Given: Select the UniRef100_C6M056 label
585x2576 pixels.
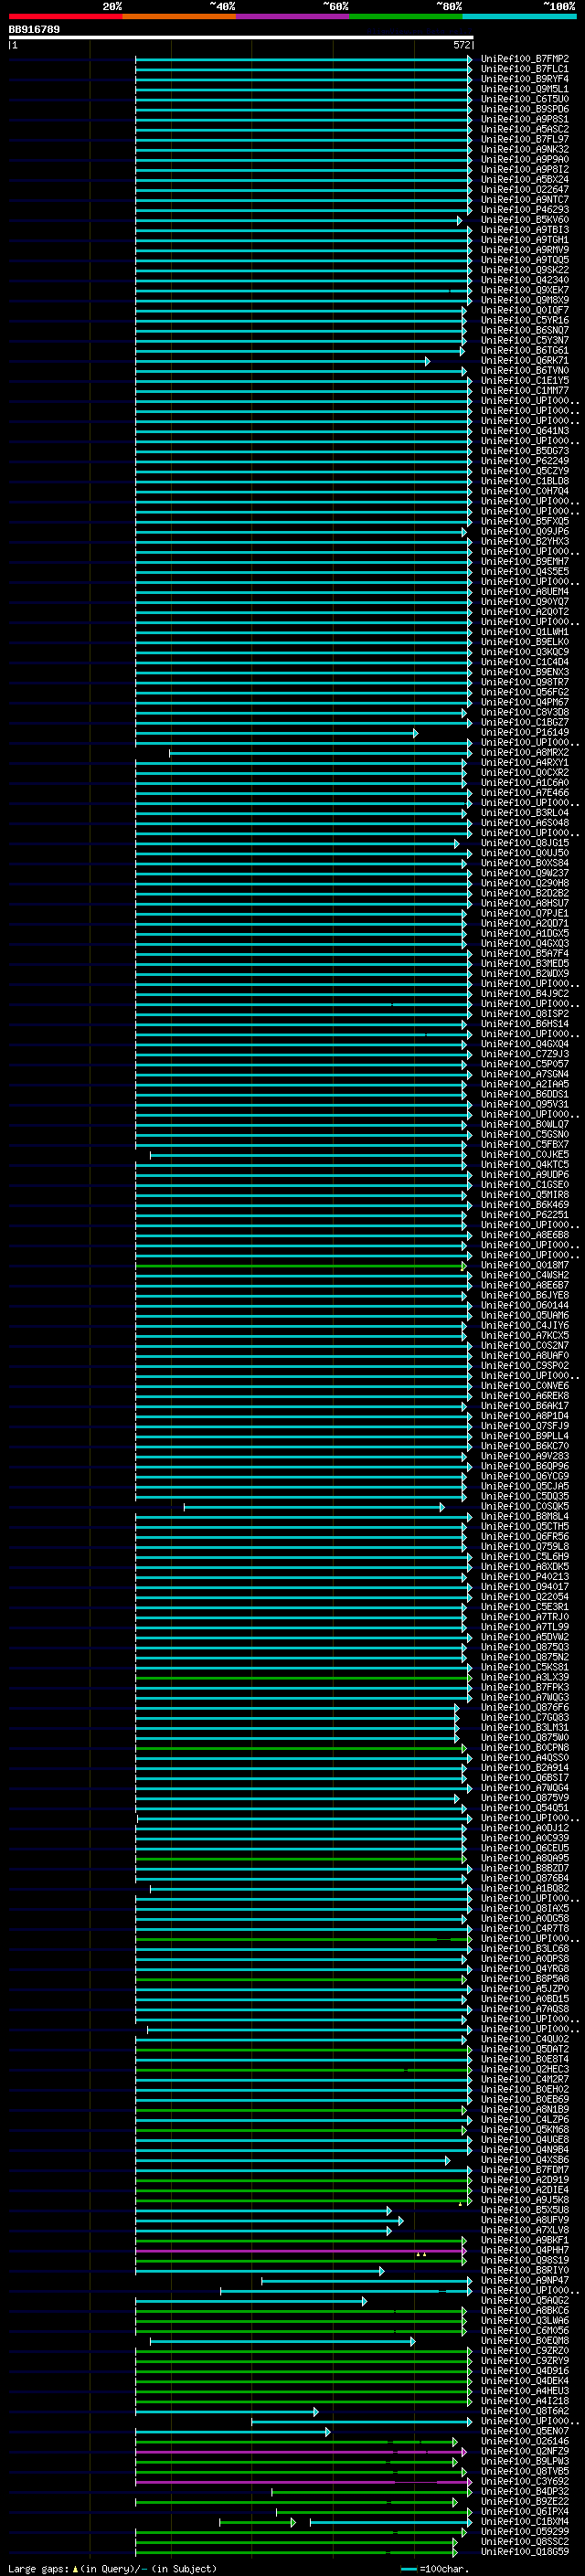Looking at the screenshot, I should [524, 2330].
